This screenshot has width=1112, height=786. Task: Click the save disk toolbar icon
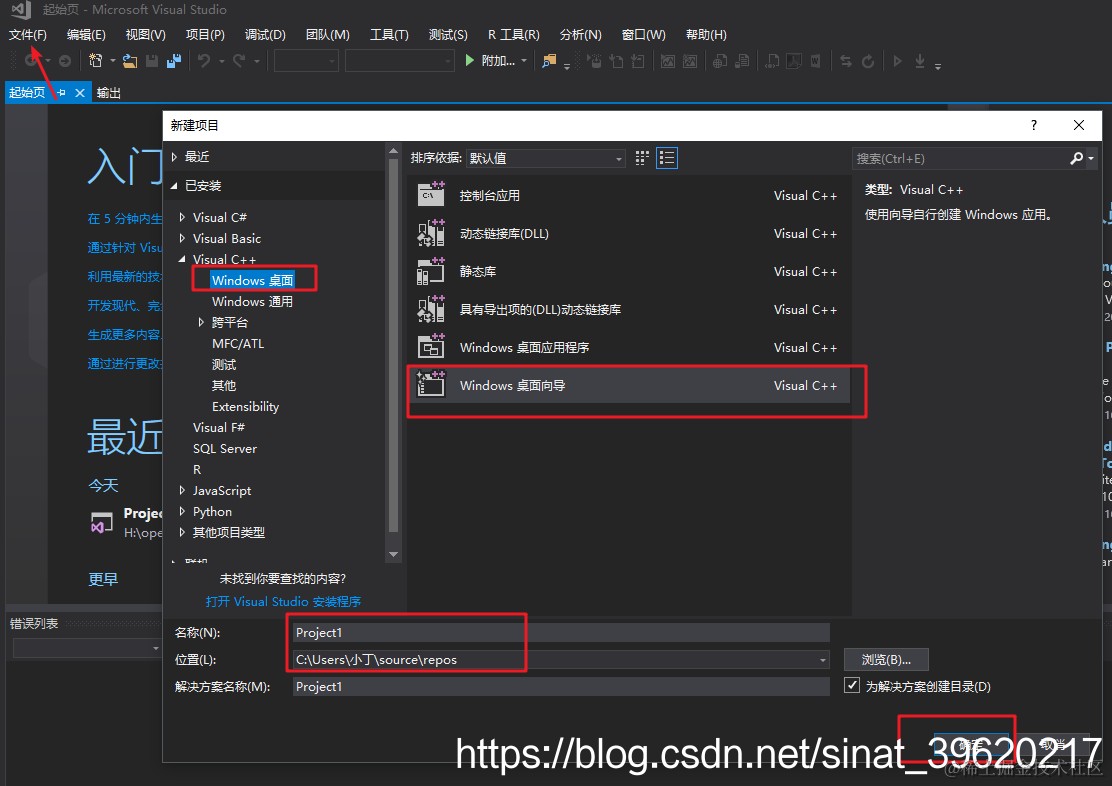point(152,61)
